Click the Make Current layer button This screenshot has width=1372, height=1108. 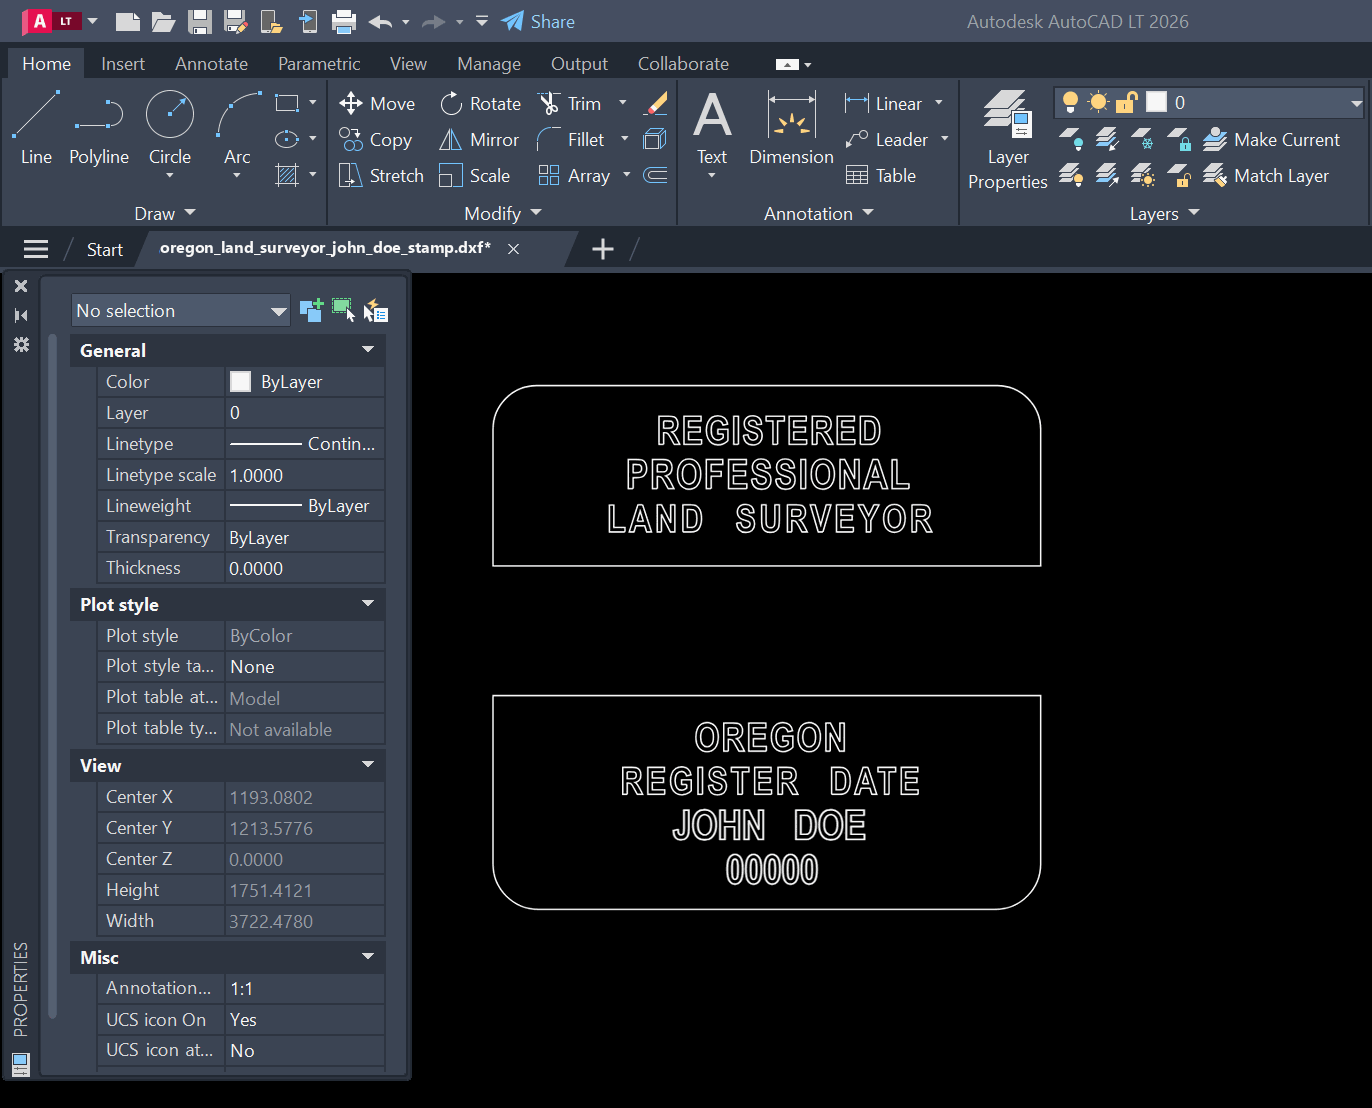(1271, 140)
